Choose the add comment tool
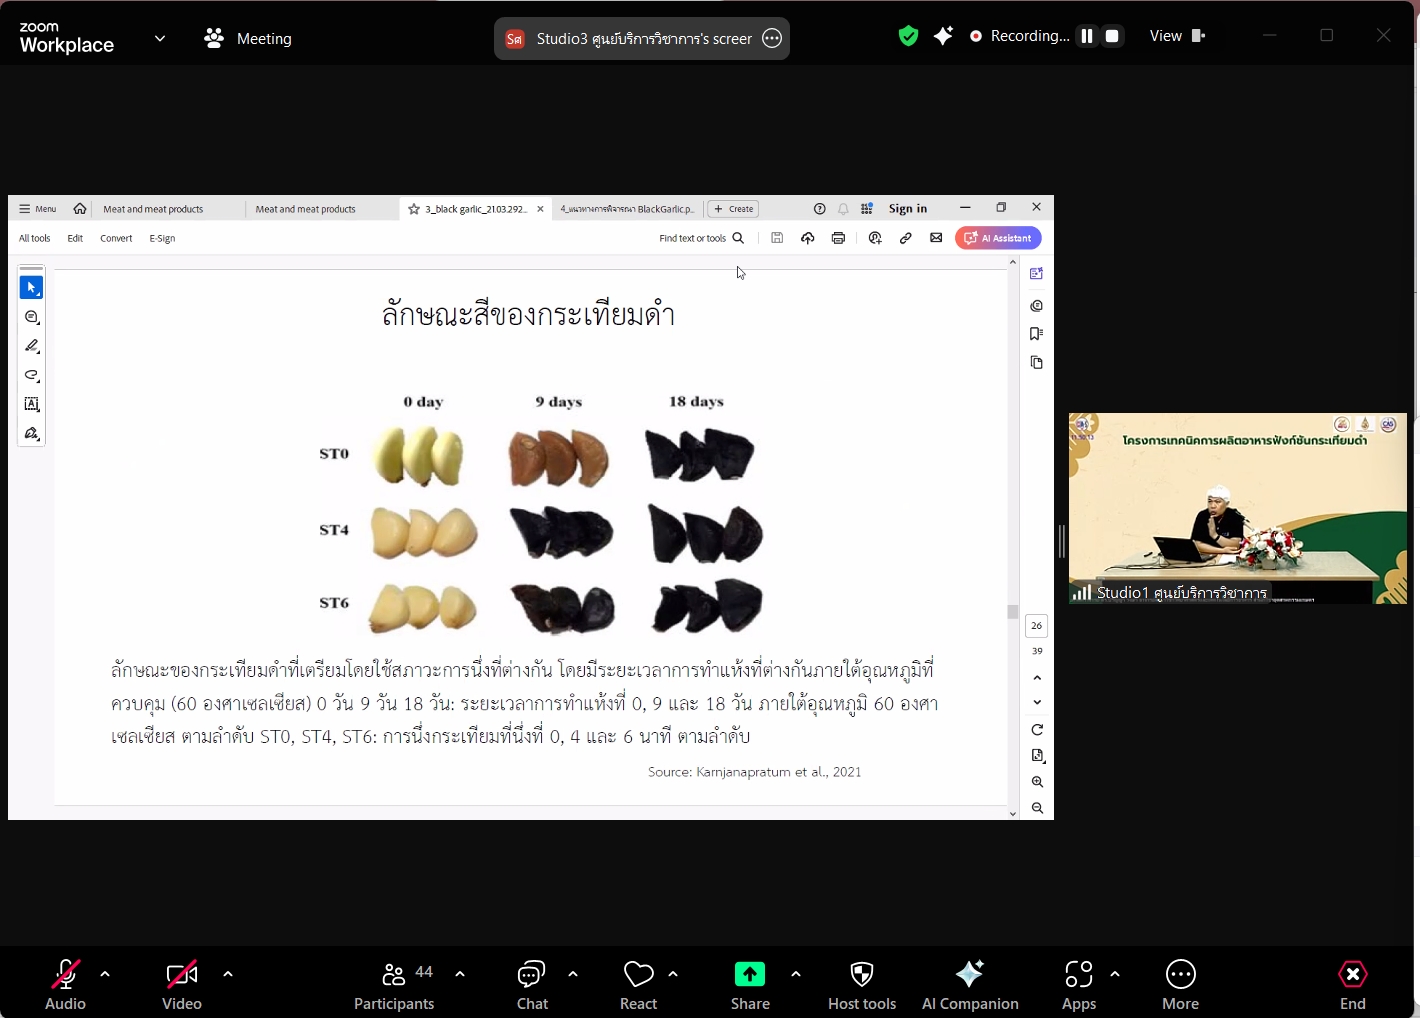 click(31, 317)
